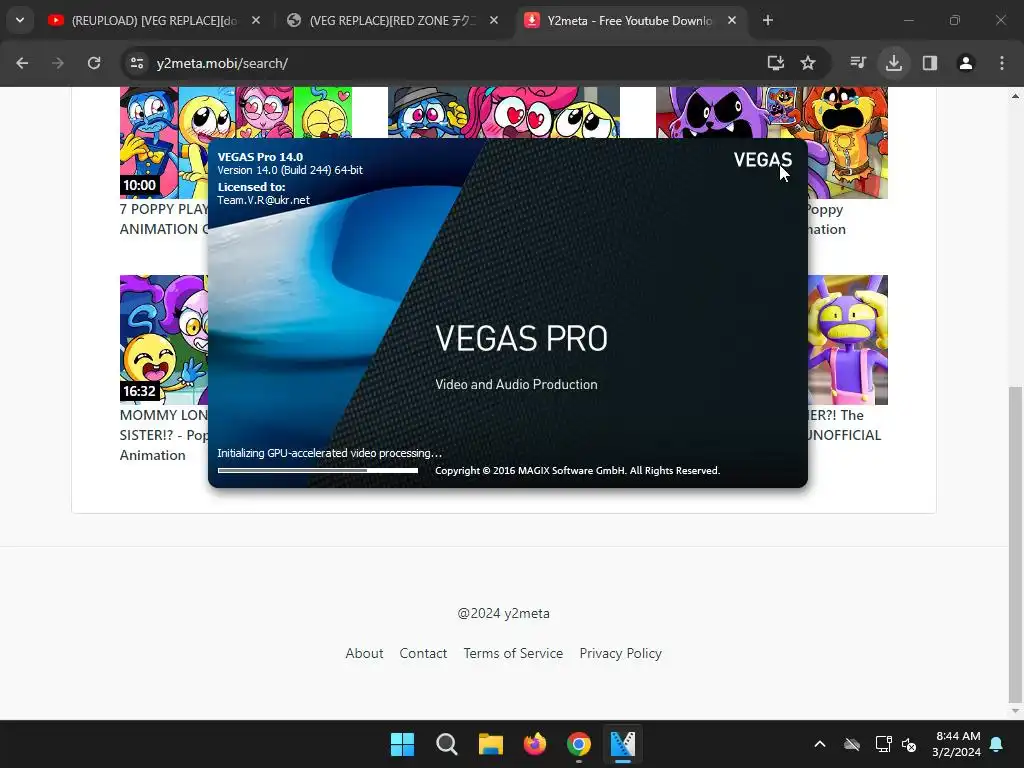The image size is (1024, 768).
Task: Open the network tray icon
Action: [883, 744]
